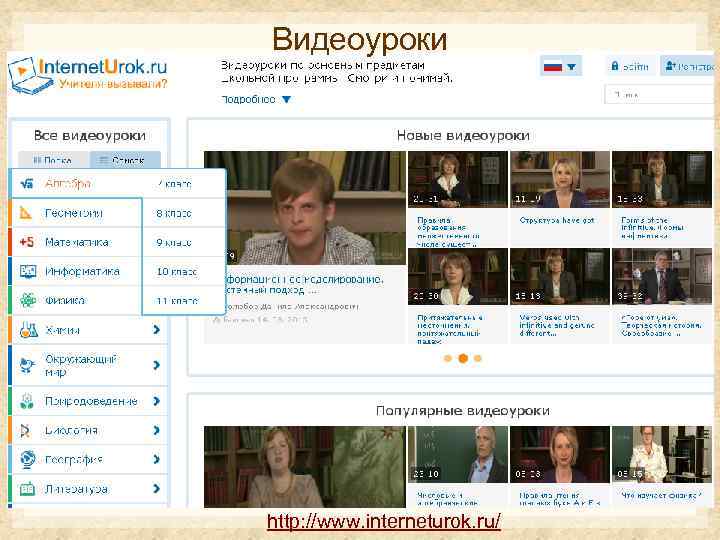Expand the Окружающий мир chevron
The width and height of the screenshot is (720, 540).
click(156, 365)
